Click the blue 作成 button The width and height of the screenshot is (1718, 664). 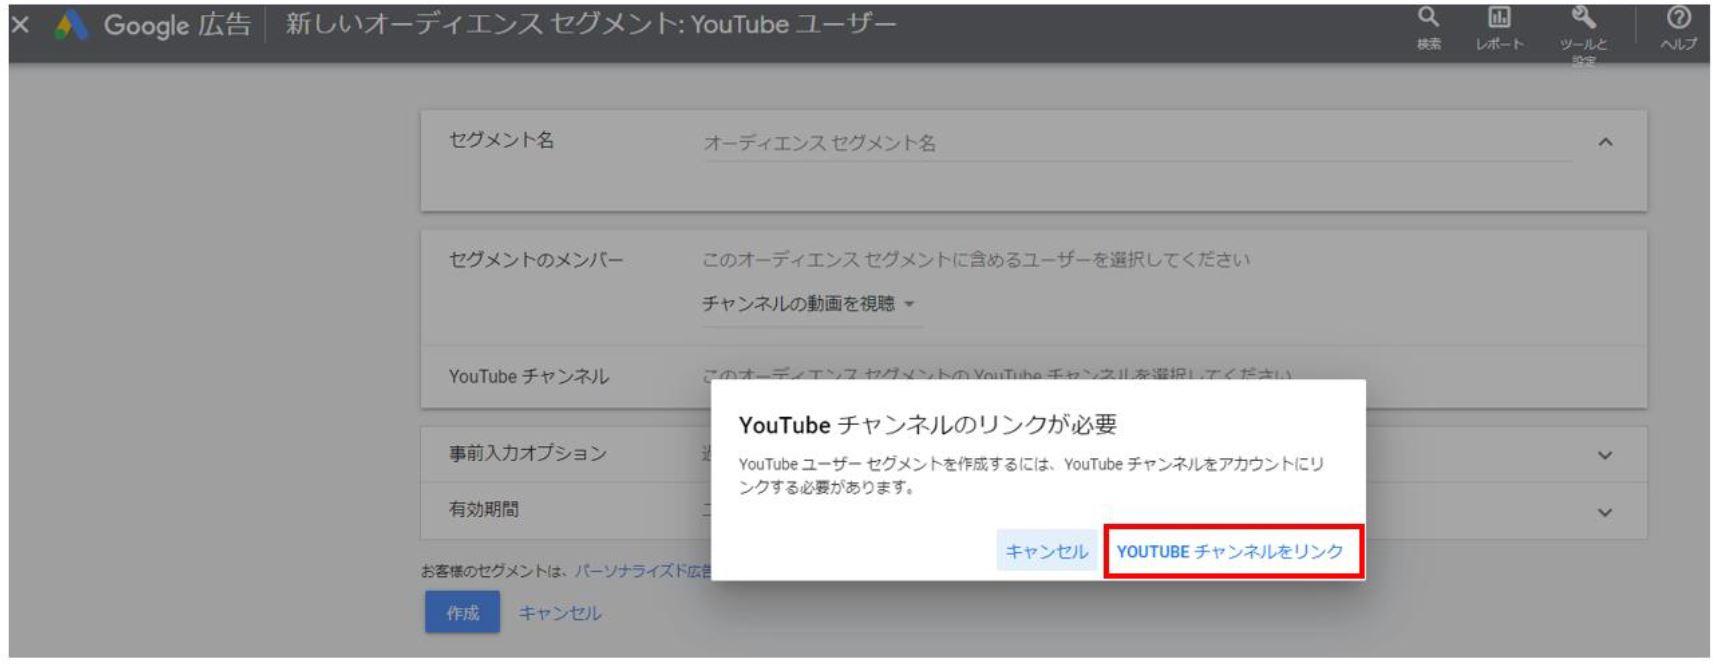tap(462, 612)
